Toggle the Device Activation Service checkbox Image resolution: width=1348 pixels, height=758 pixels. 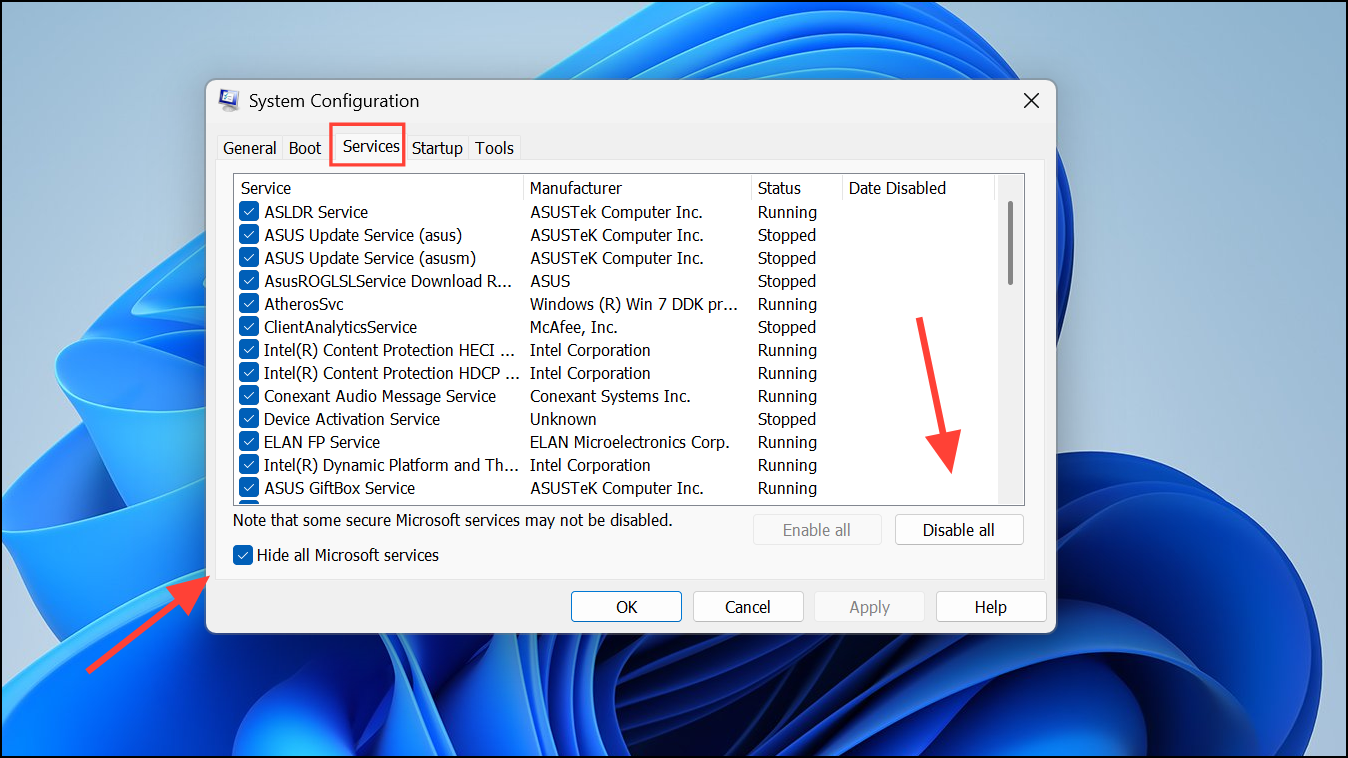click(248, 418)
